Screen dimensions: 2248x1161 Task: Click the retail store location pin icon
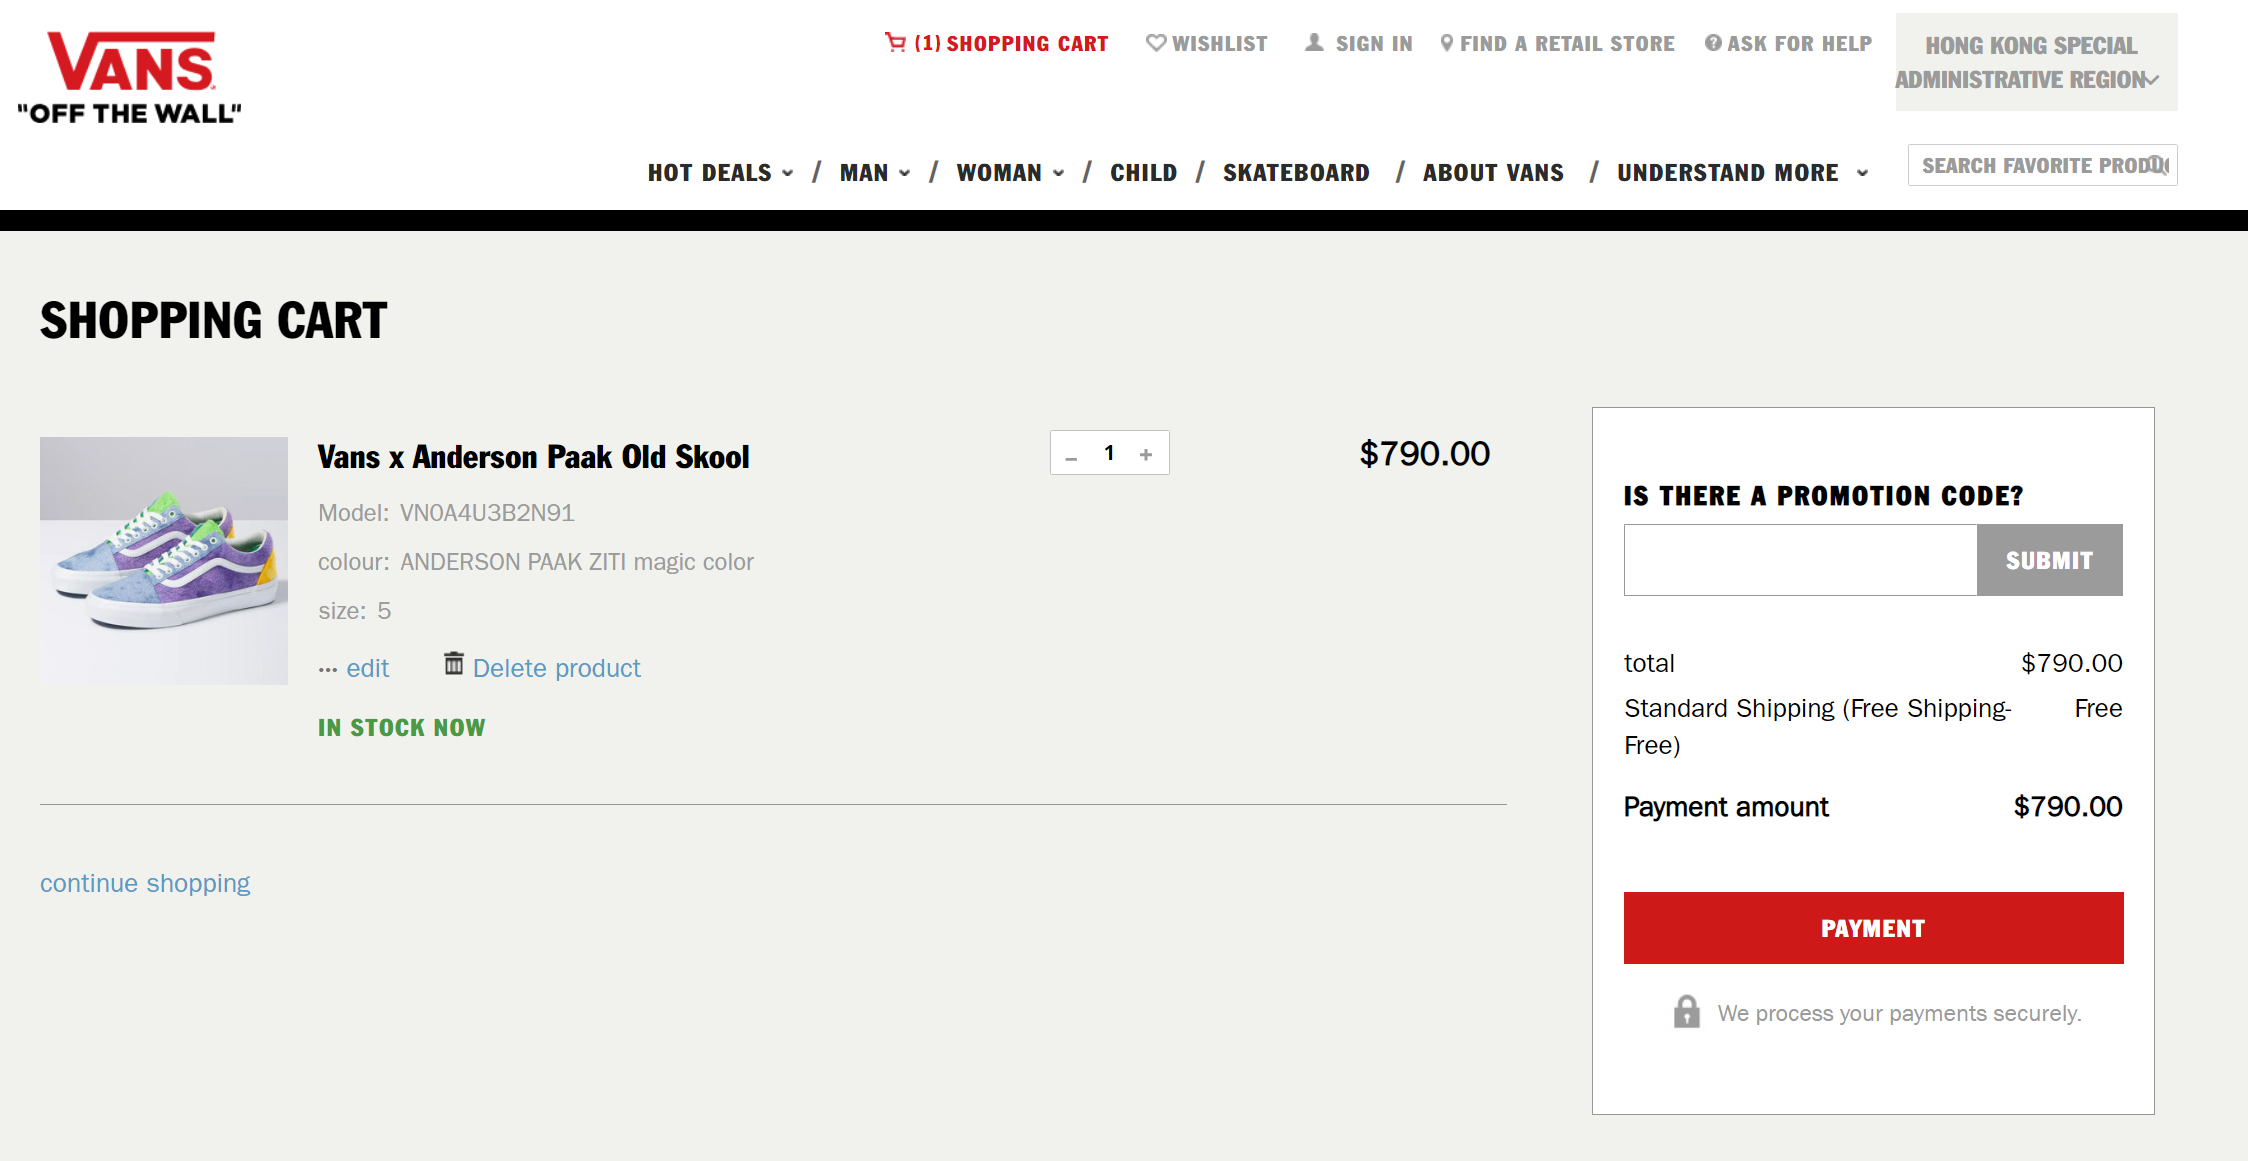tap(1446, 43)
